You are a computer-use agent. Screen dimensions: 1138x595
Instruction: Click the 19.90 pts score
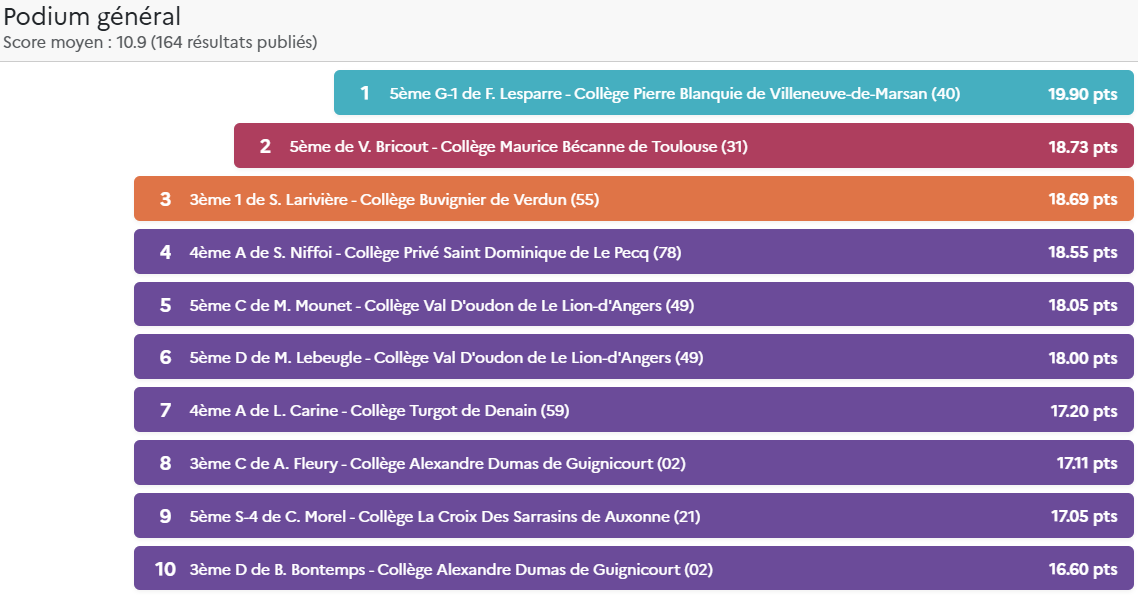[x=1082, y=94]
